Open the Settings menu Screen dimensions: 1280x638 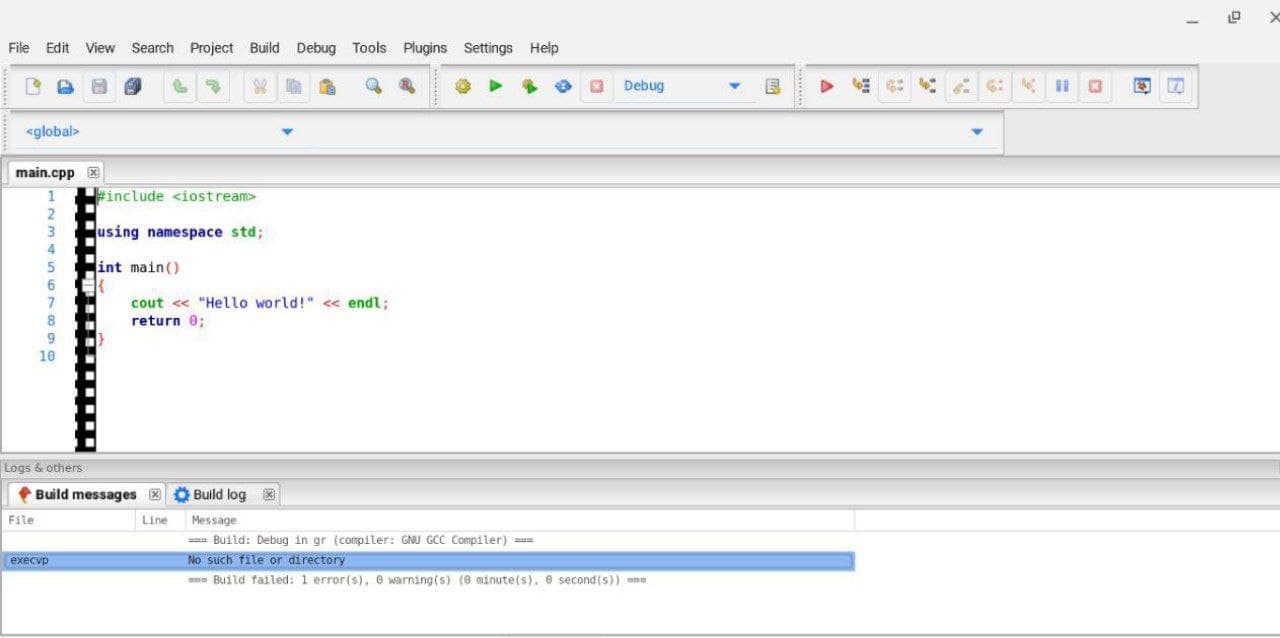(x=488, y=48)
